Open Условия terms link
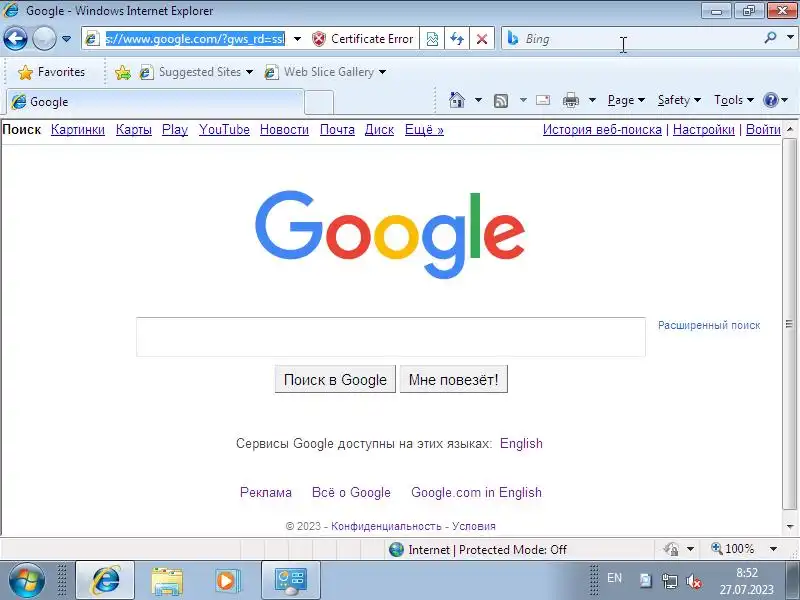800x600 pixels. [x=473, y=526]
